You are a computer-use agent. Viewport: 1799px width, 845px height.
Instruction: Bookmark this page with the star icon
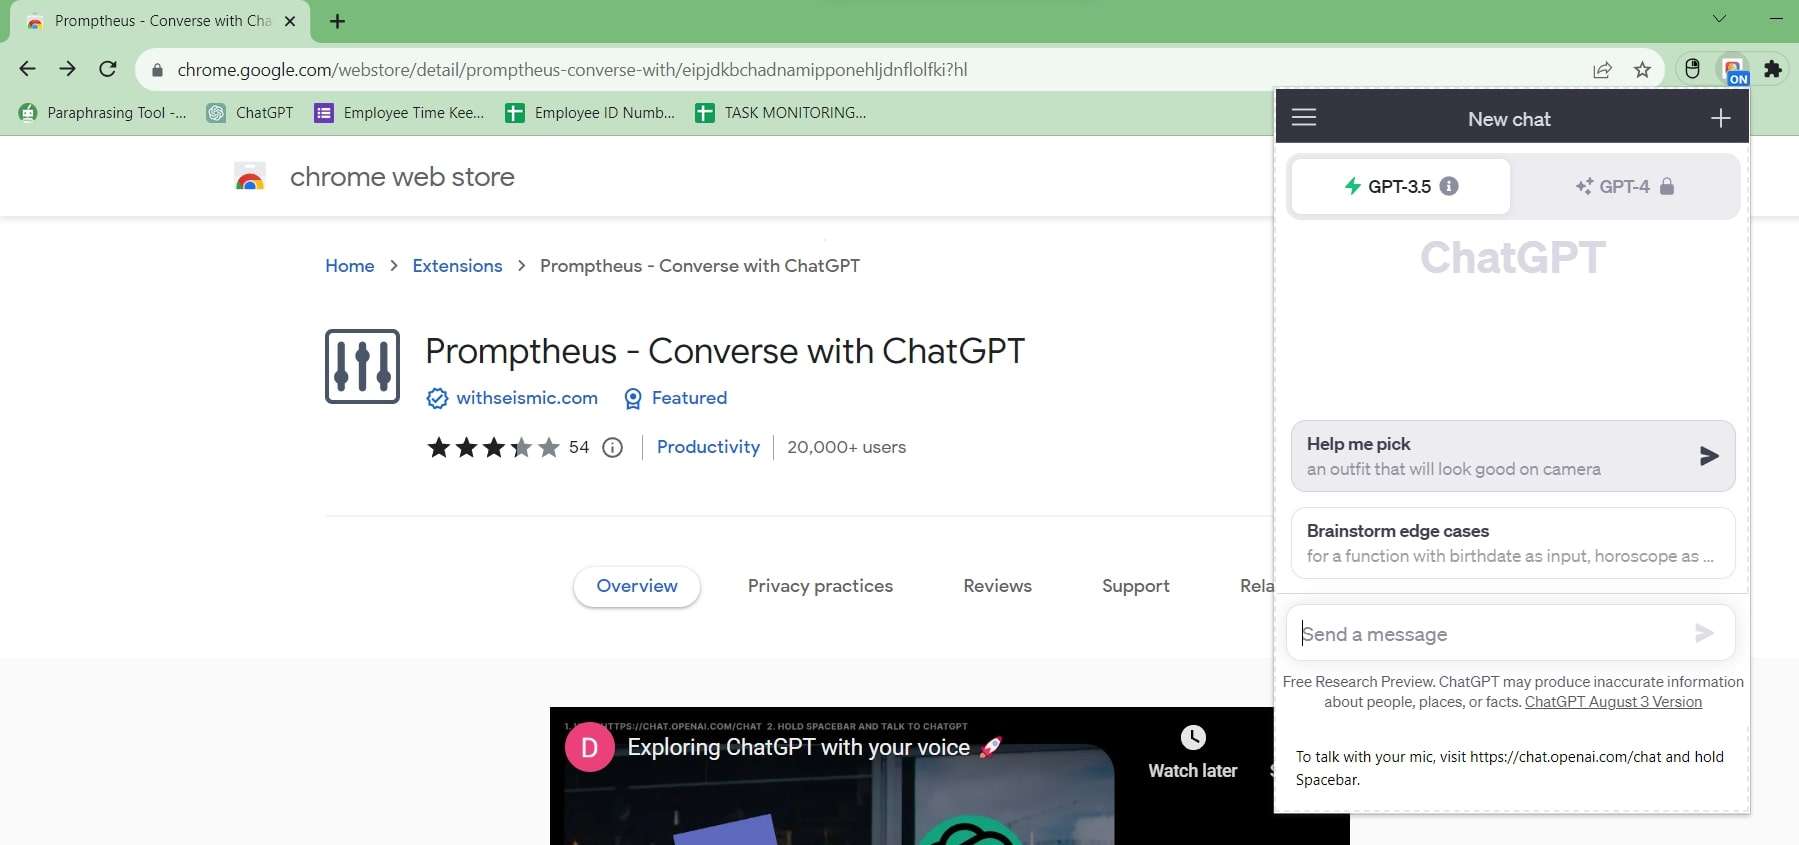click(1642, 70)
